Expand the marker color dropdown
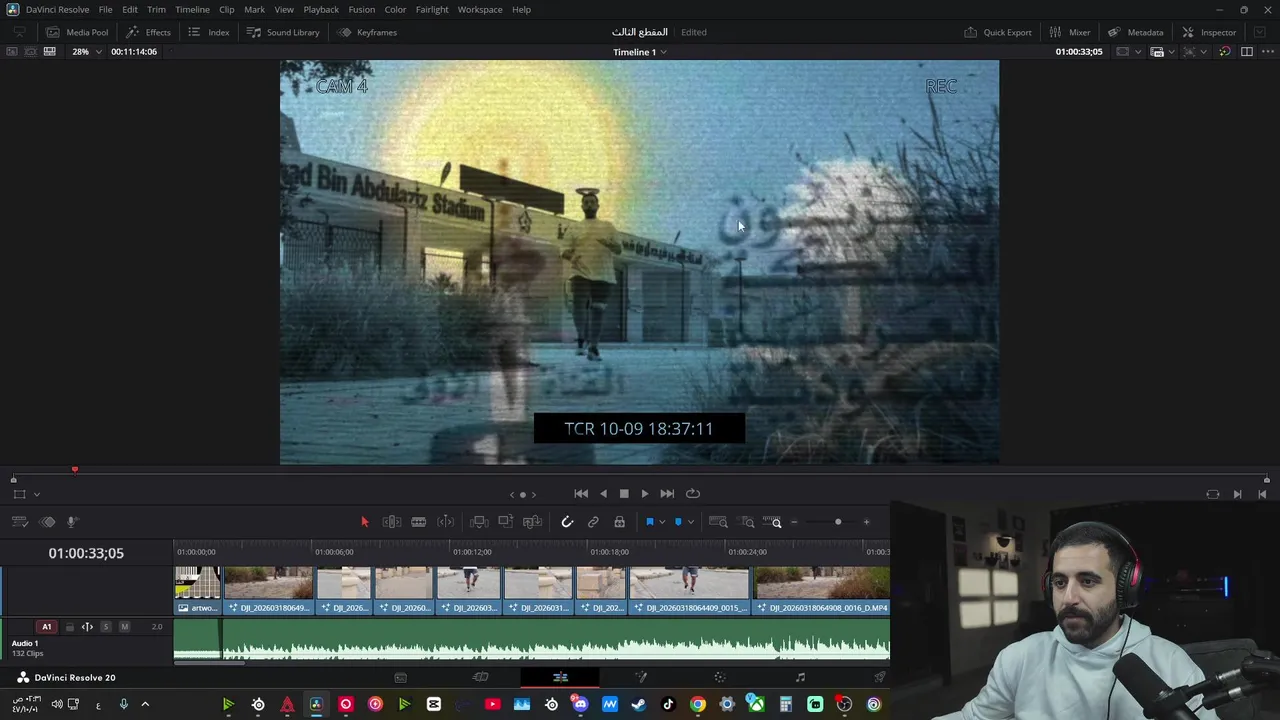 [x=690, y=522]
